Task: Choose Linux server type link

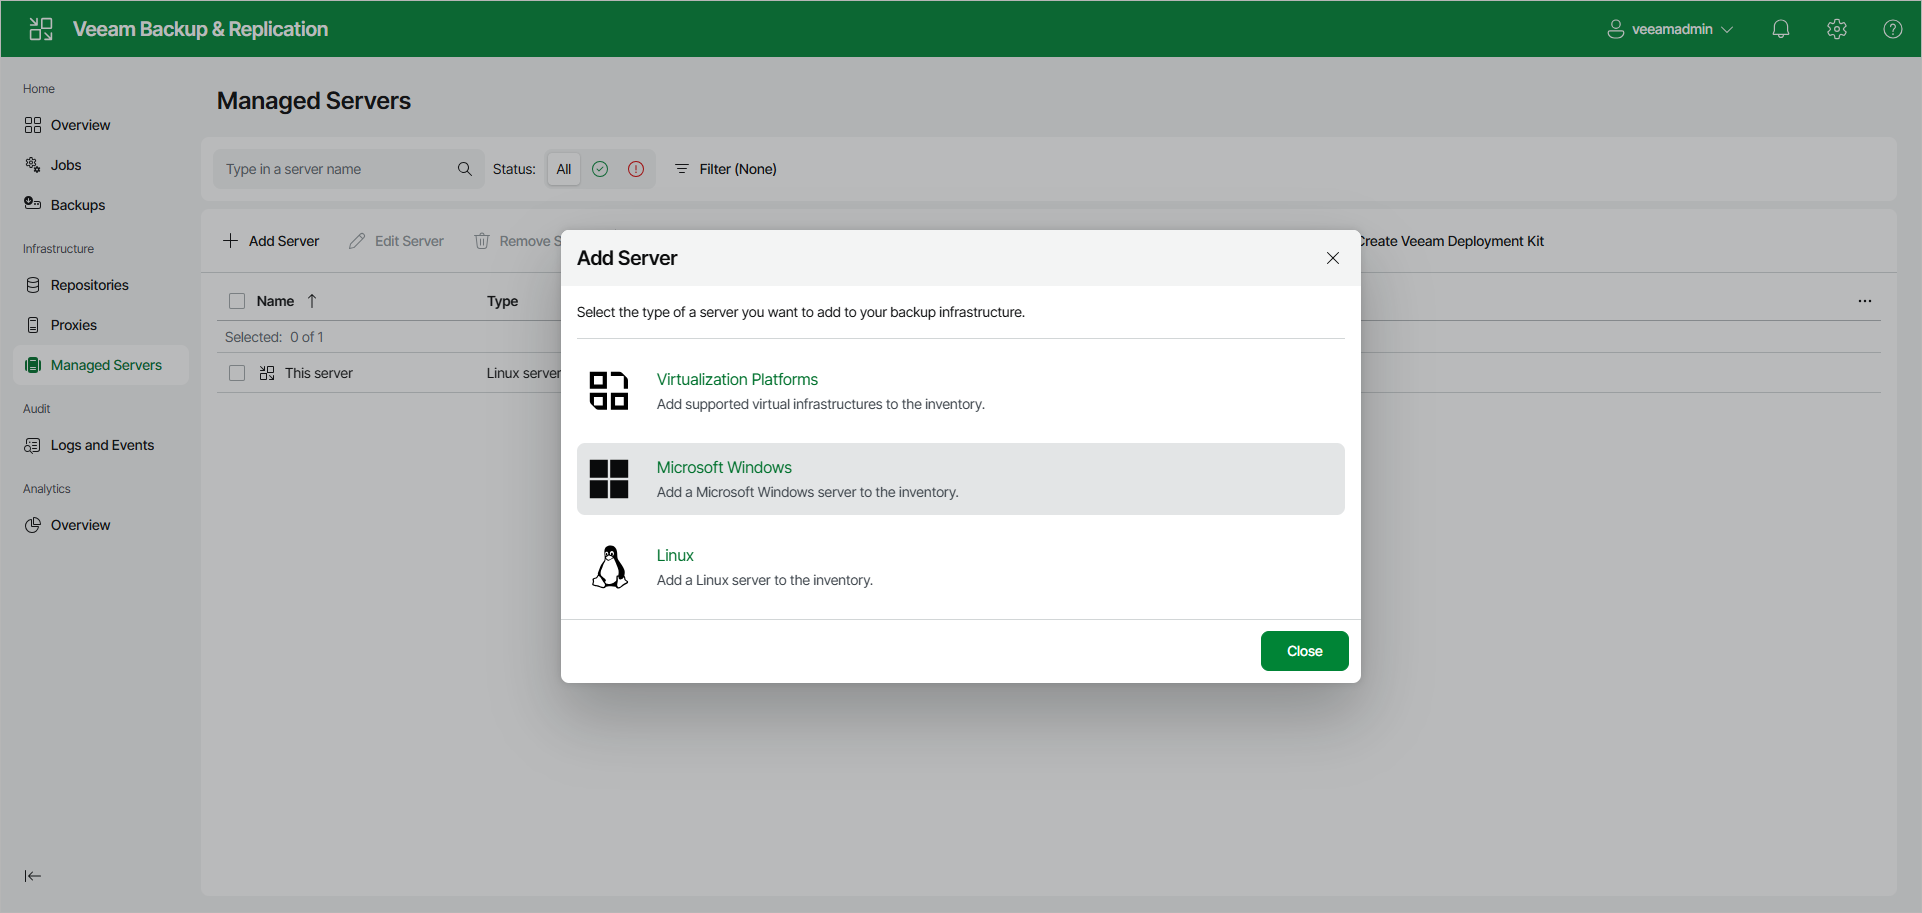Action: pos(675,556)
